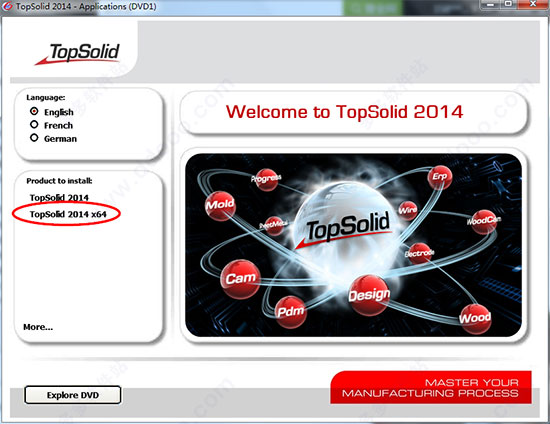Click the Master Your Manufacturing Process banner
This screenshot has width=550, height=424.
click(x=431, y=388)
